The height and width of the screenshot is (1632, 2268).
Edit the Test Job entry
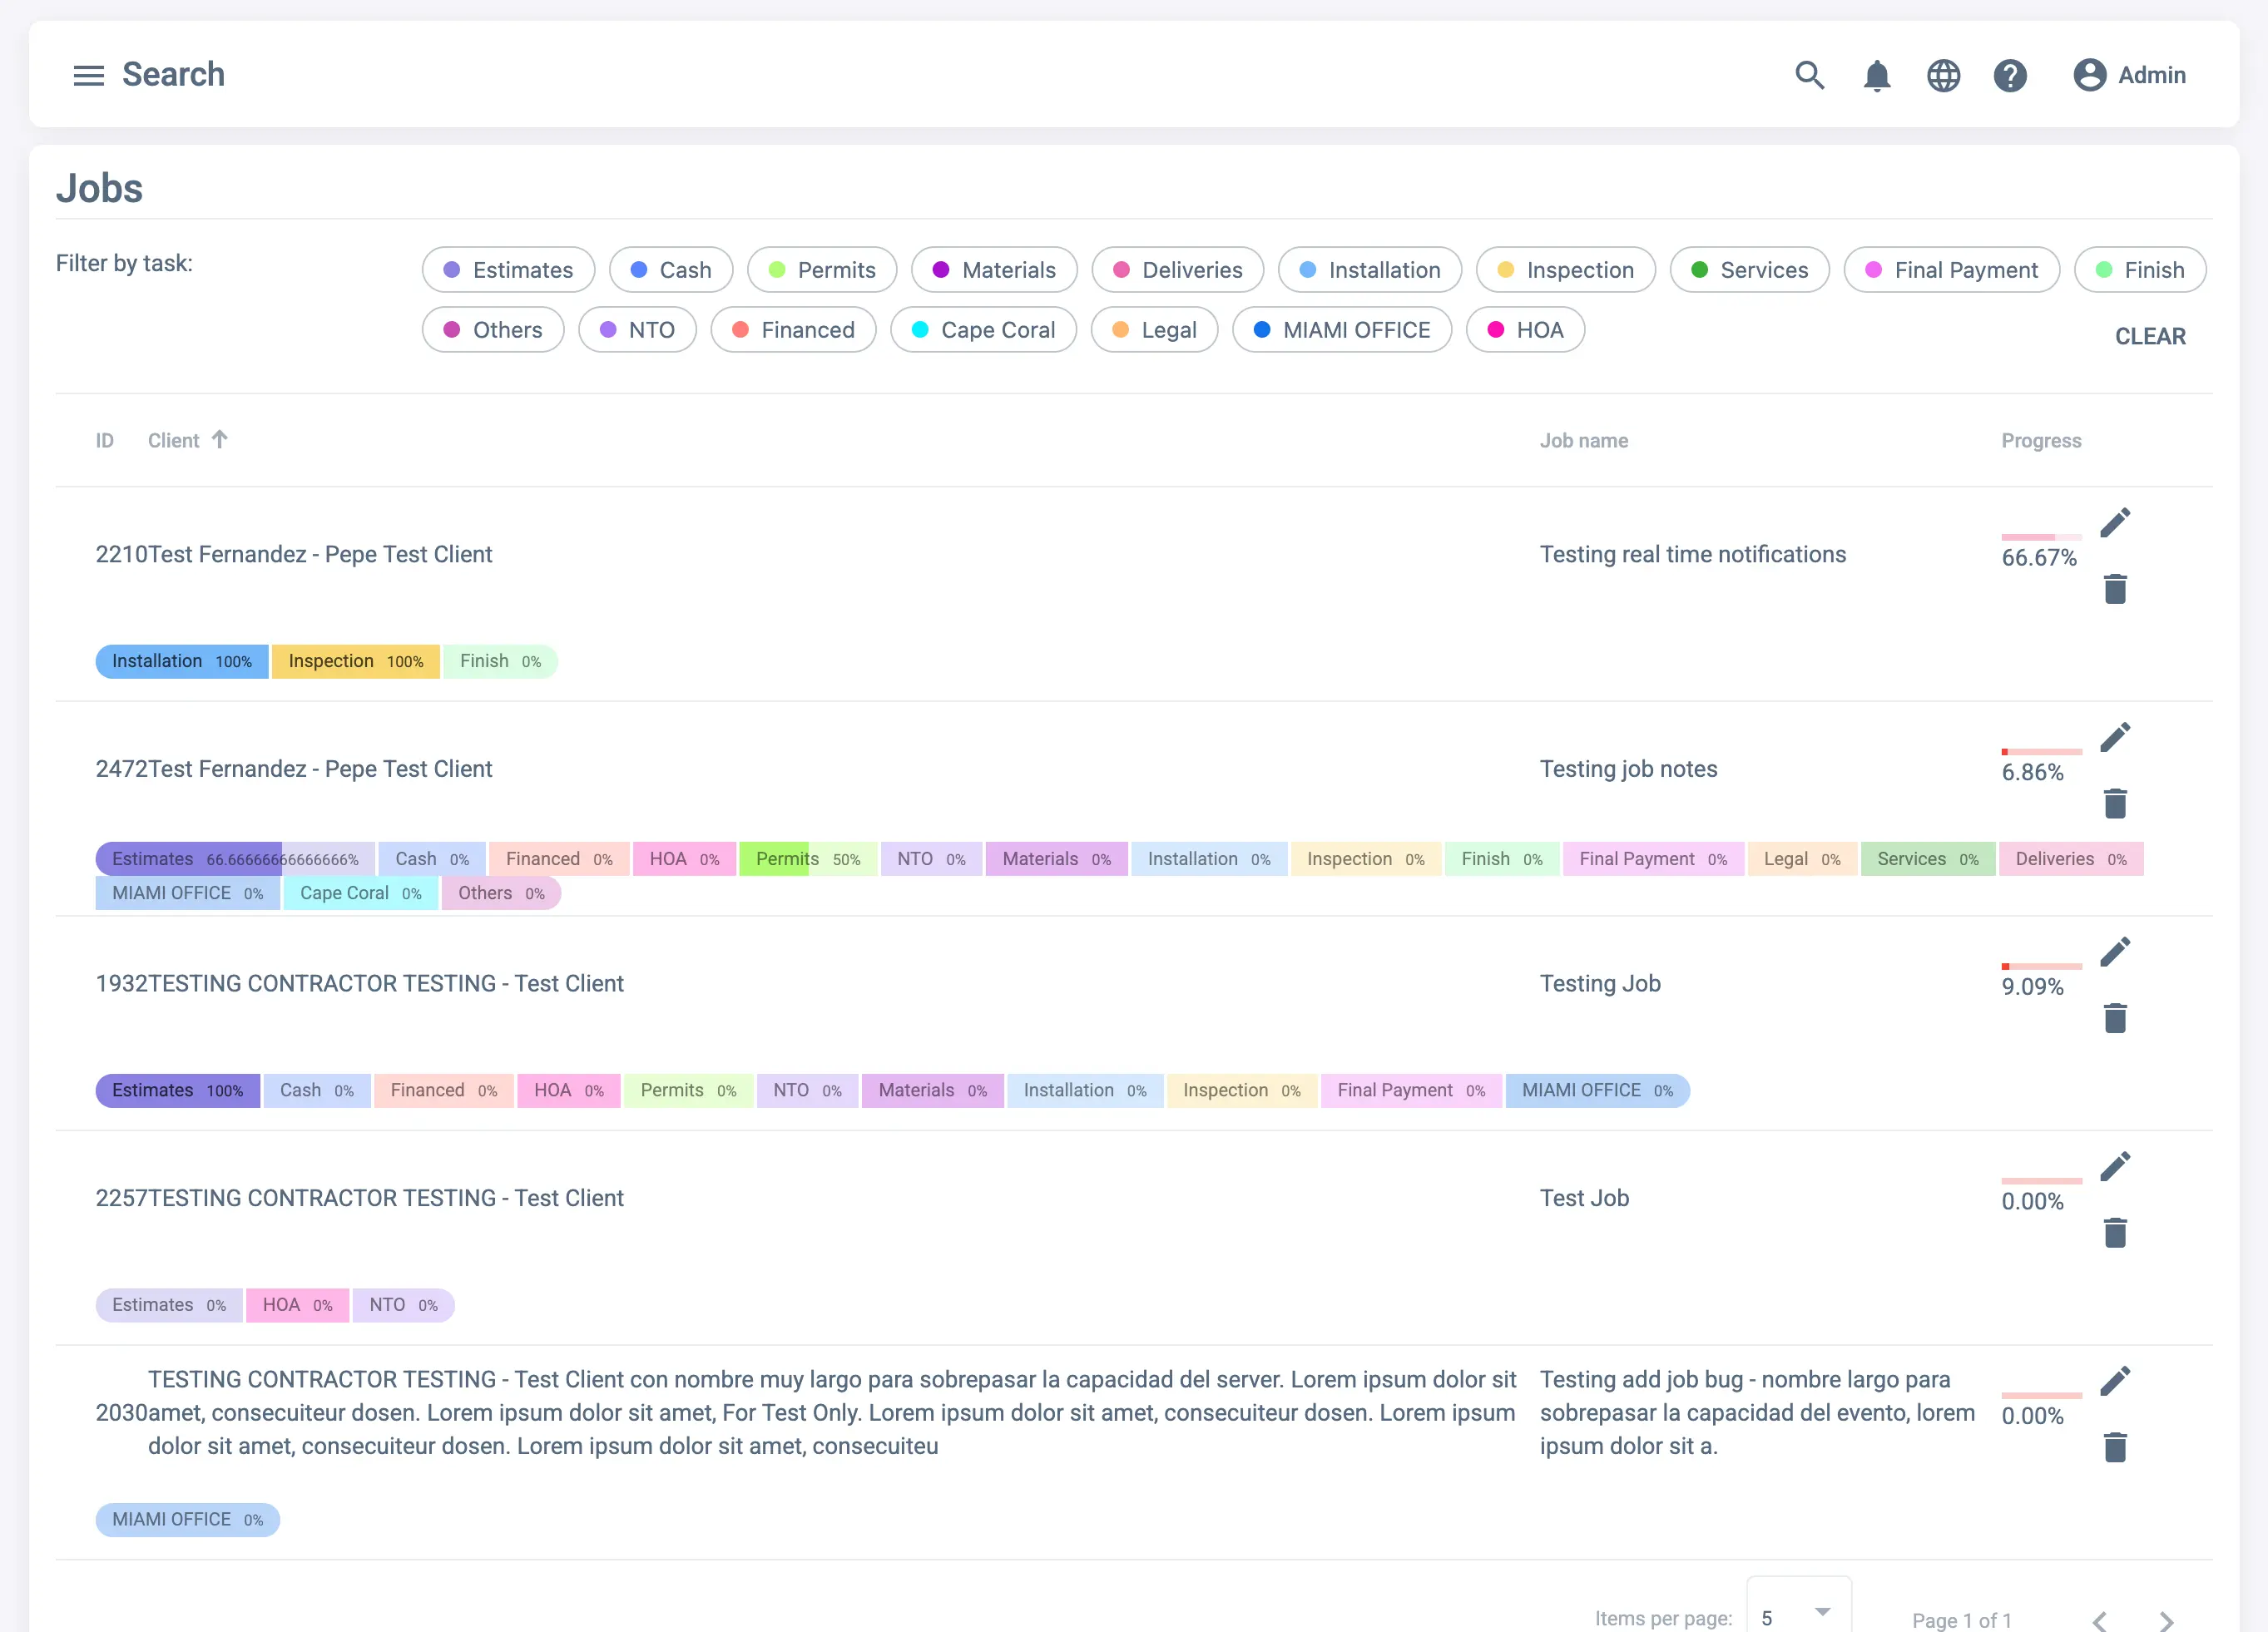[2114, 1166]
